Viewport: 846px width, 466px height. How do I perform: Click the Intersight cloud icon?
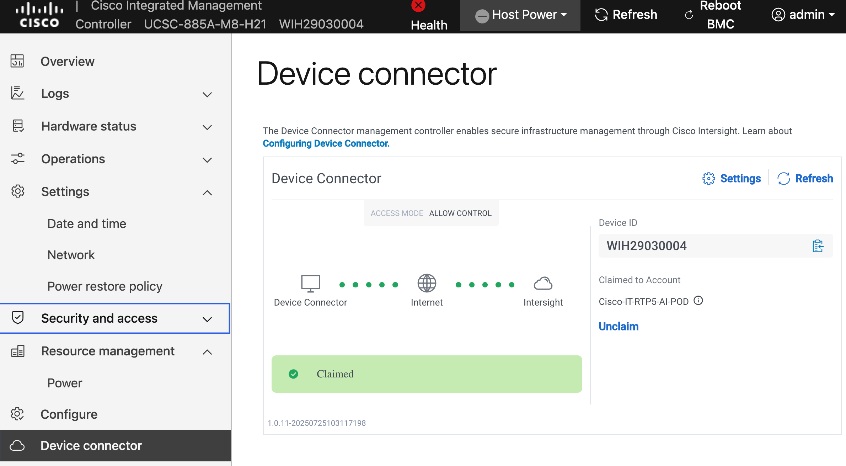point(543,284)
